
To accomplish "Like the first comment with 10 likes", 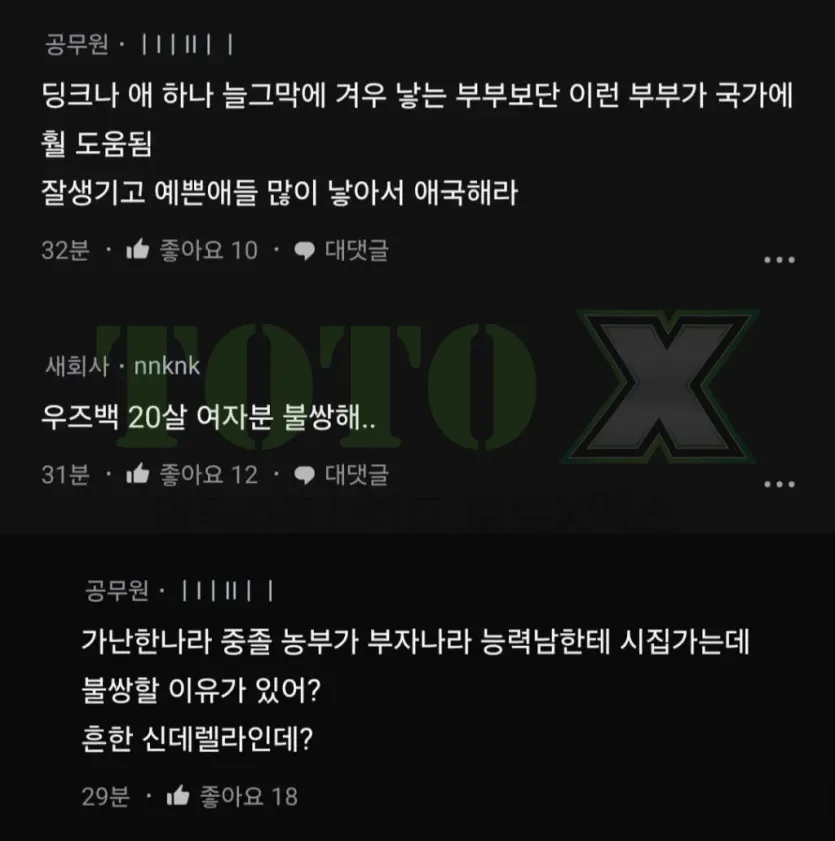I will tap(137, 249).
